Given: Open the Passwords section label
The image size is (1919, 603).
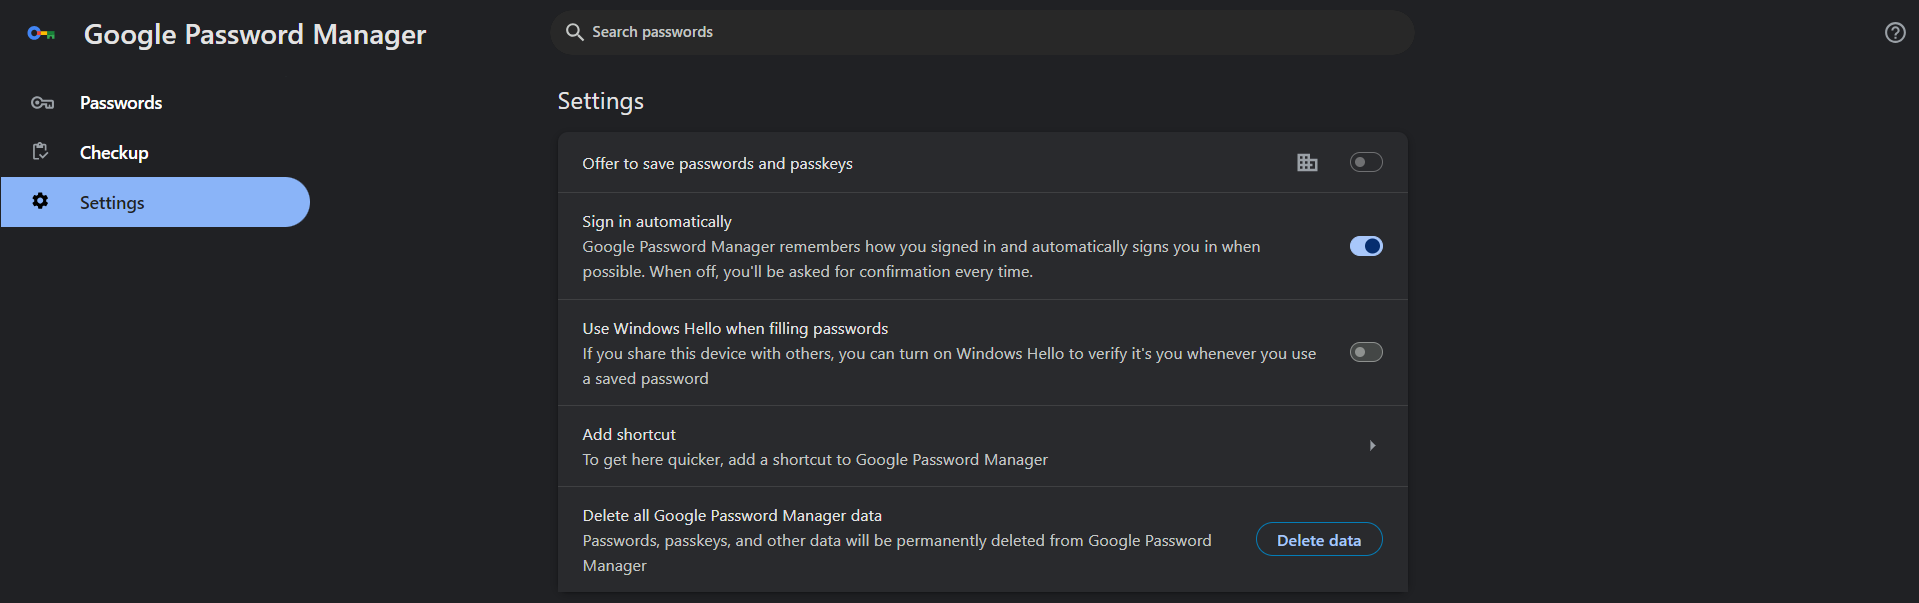Looking at the screenshot, I should (121, 103).
